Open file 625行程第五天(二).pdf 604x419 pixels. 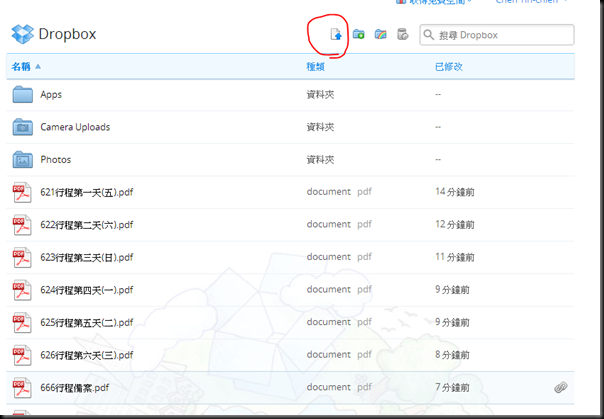point(87,322)
